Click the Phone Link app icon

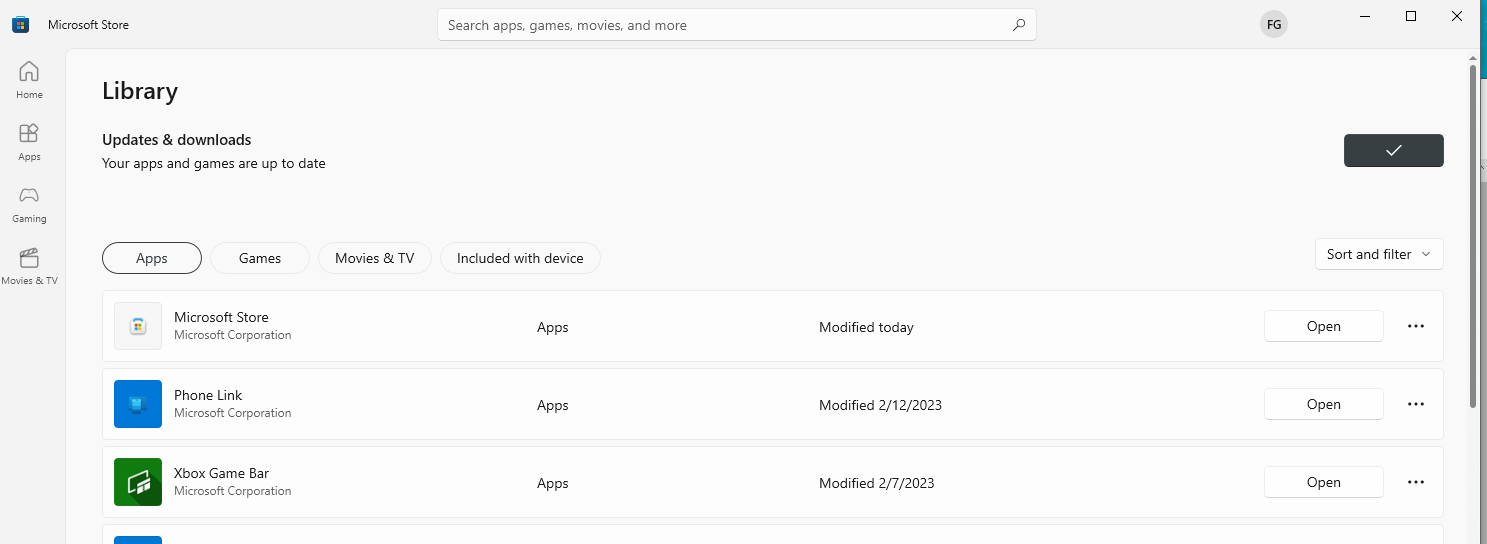pos(138,404)
